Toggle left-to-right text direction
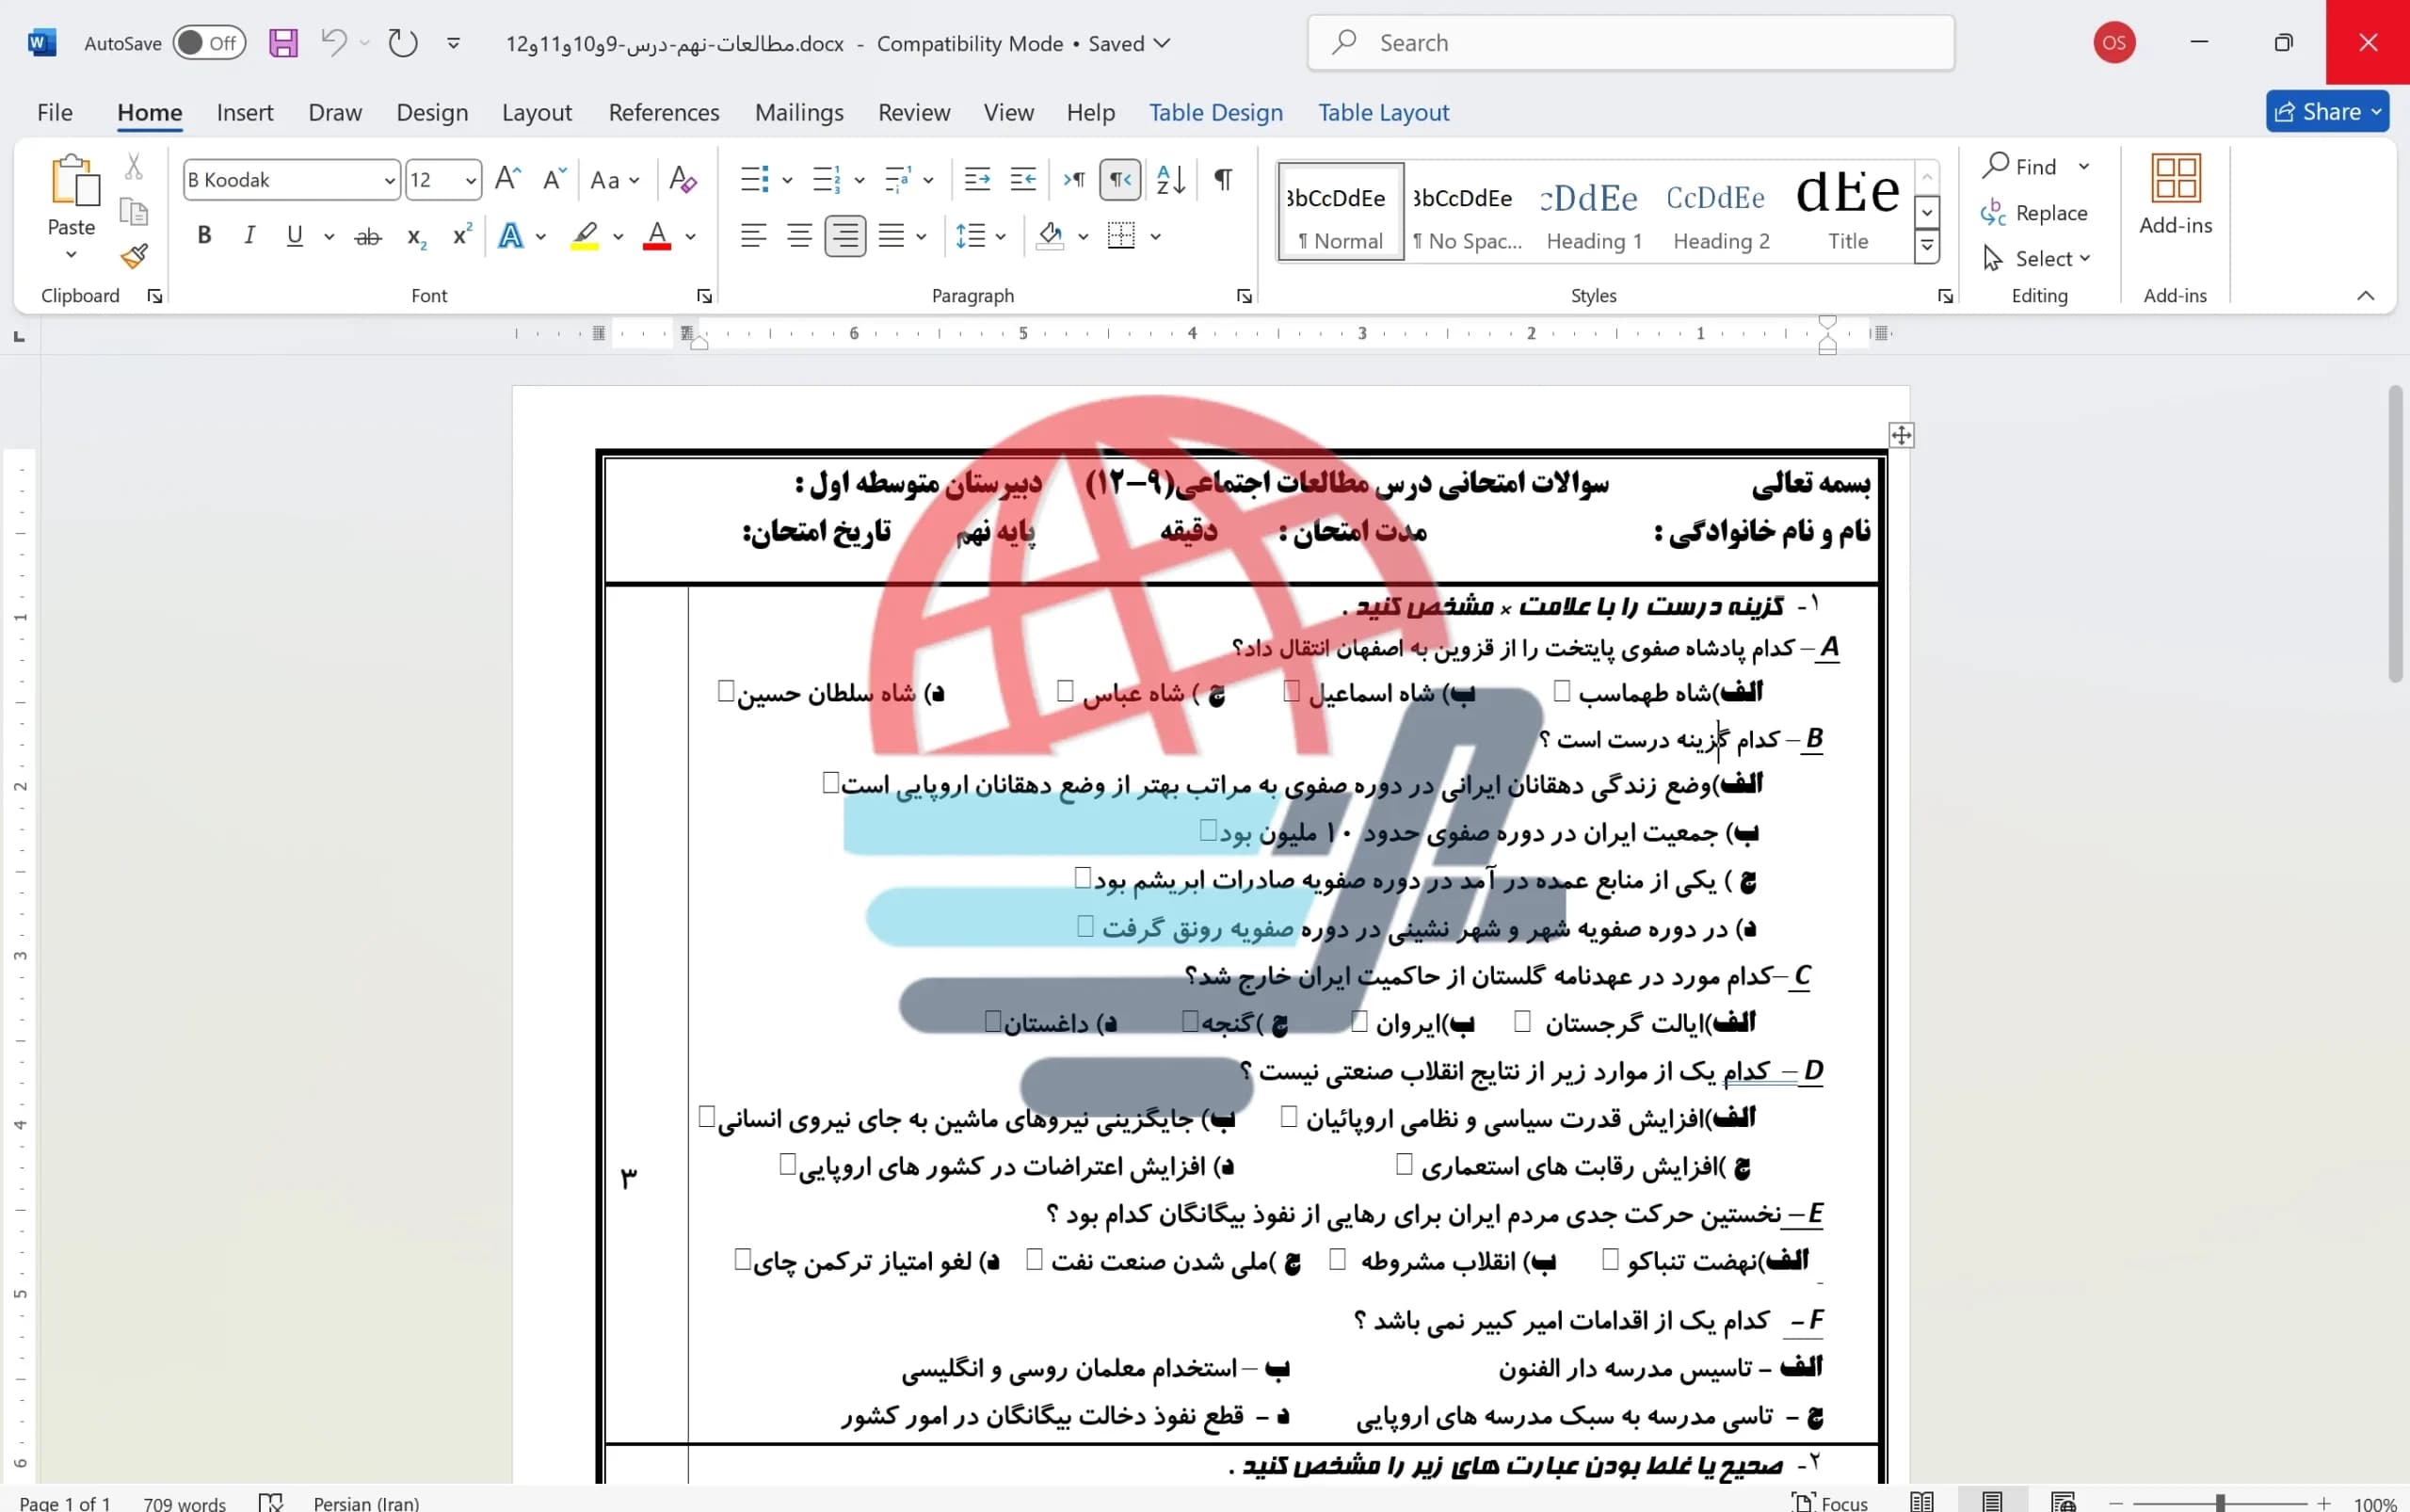The image size is (2410, 1512). click(x=1074, y=180)
